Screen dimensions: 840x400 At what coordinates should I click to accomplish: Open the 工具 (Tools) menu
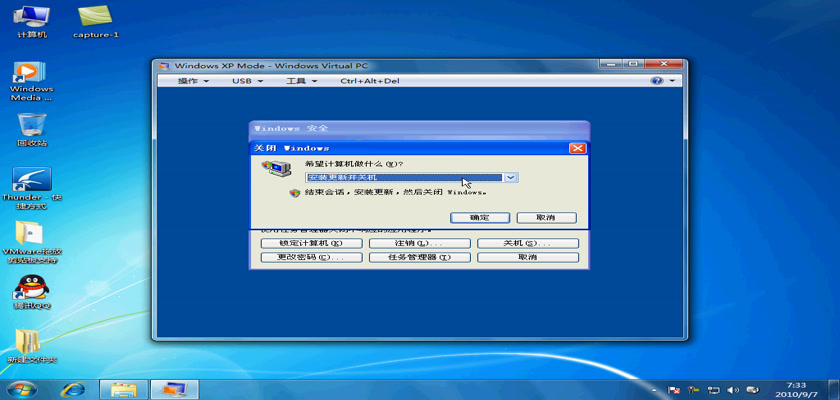coord(300,81)
